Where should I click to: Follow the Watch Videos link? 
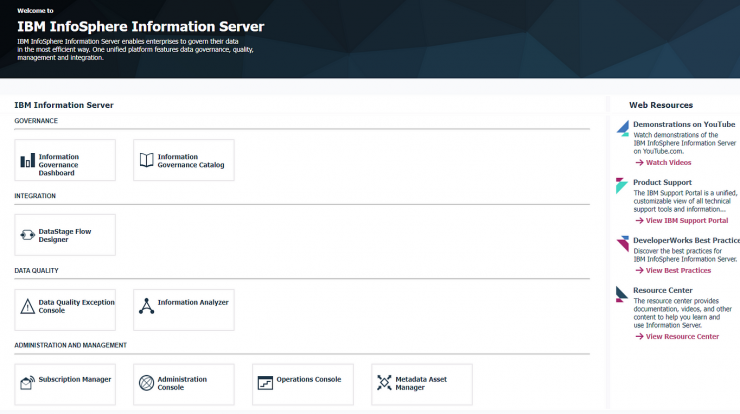(668, 162)
